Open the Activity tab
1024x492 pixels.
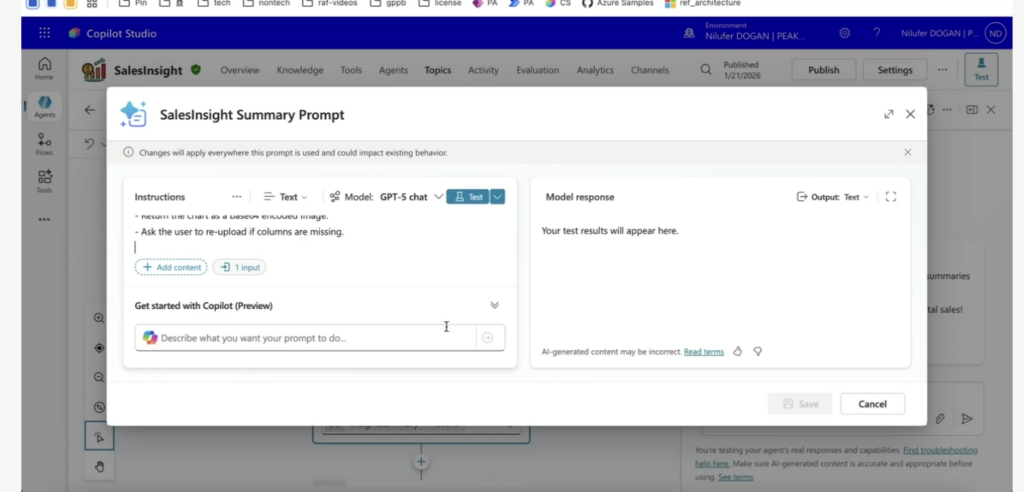483,70
